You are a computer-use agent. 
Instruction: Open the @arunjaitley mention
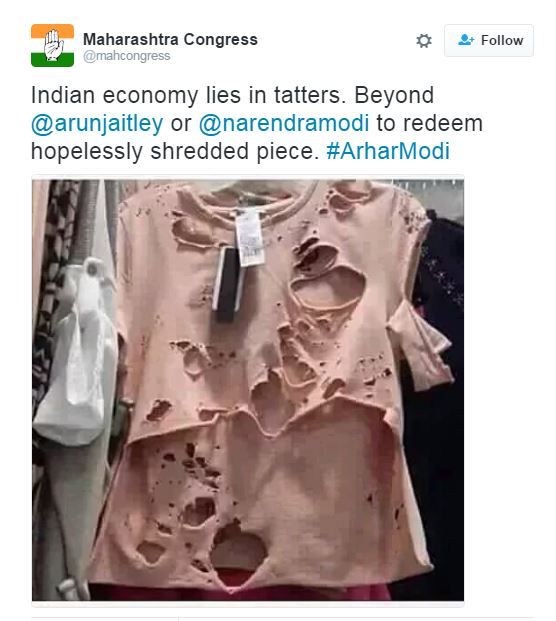pos(97,123)
